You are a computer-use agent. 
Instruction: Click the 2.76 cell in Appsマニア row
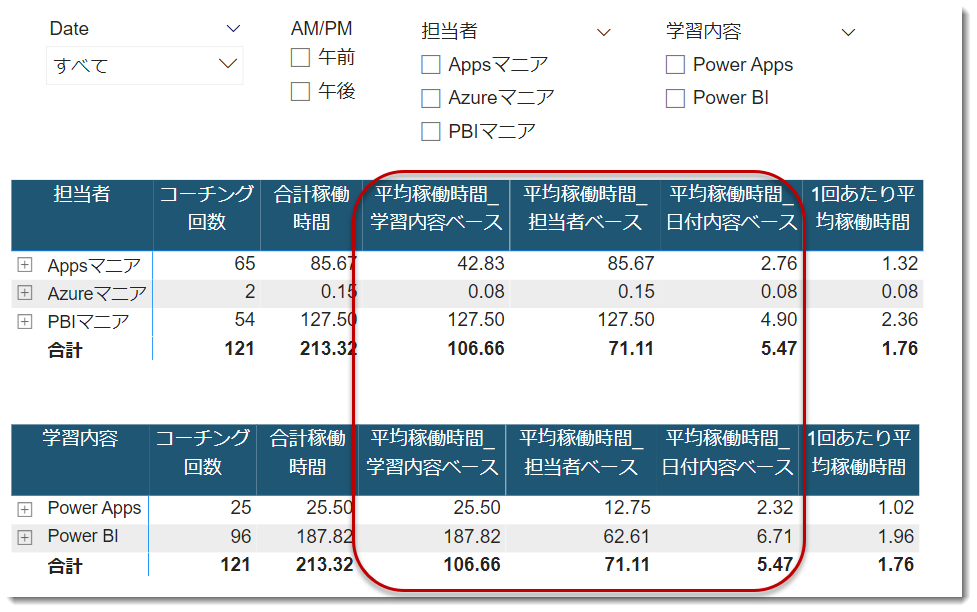pos(779,264)
